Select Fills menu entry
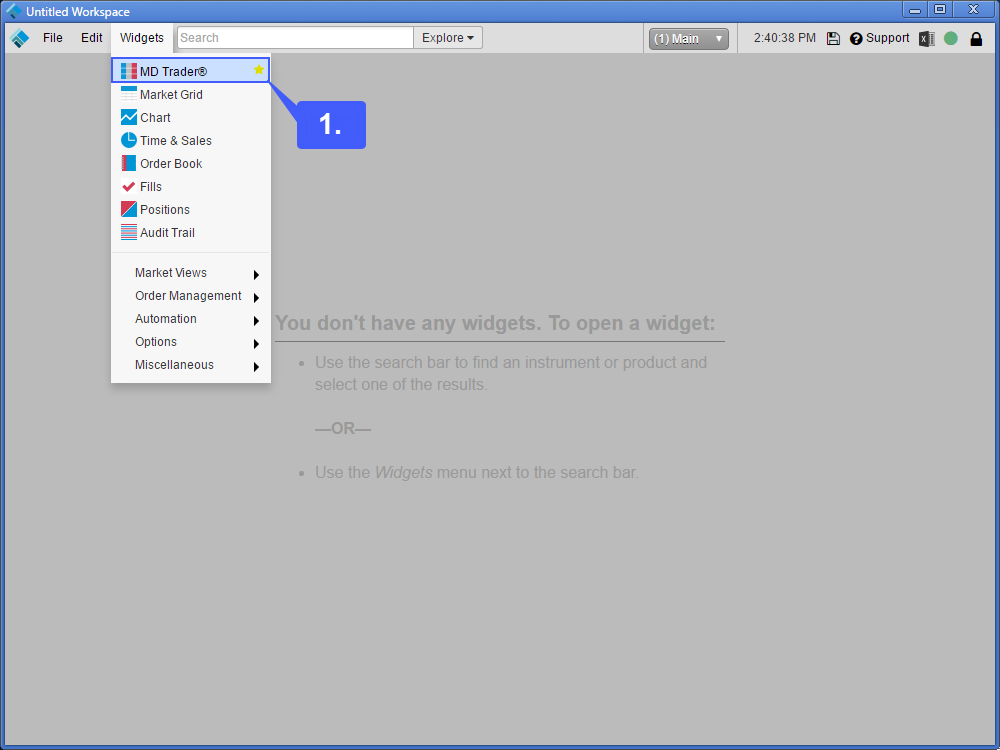 tap(191, 186)
